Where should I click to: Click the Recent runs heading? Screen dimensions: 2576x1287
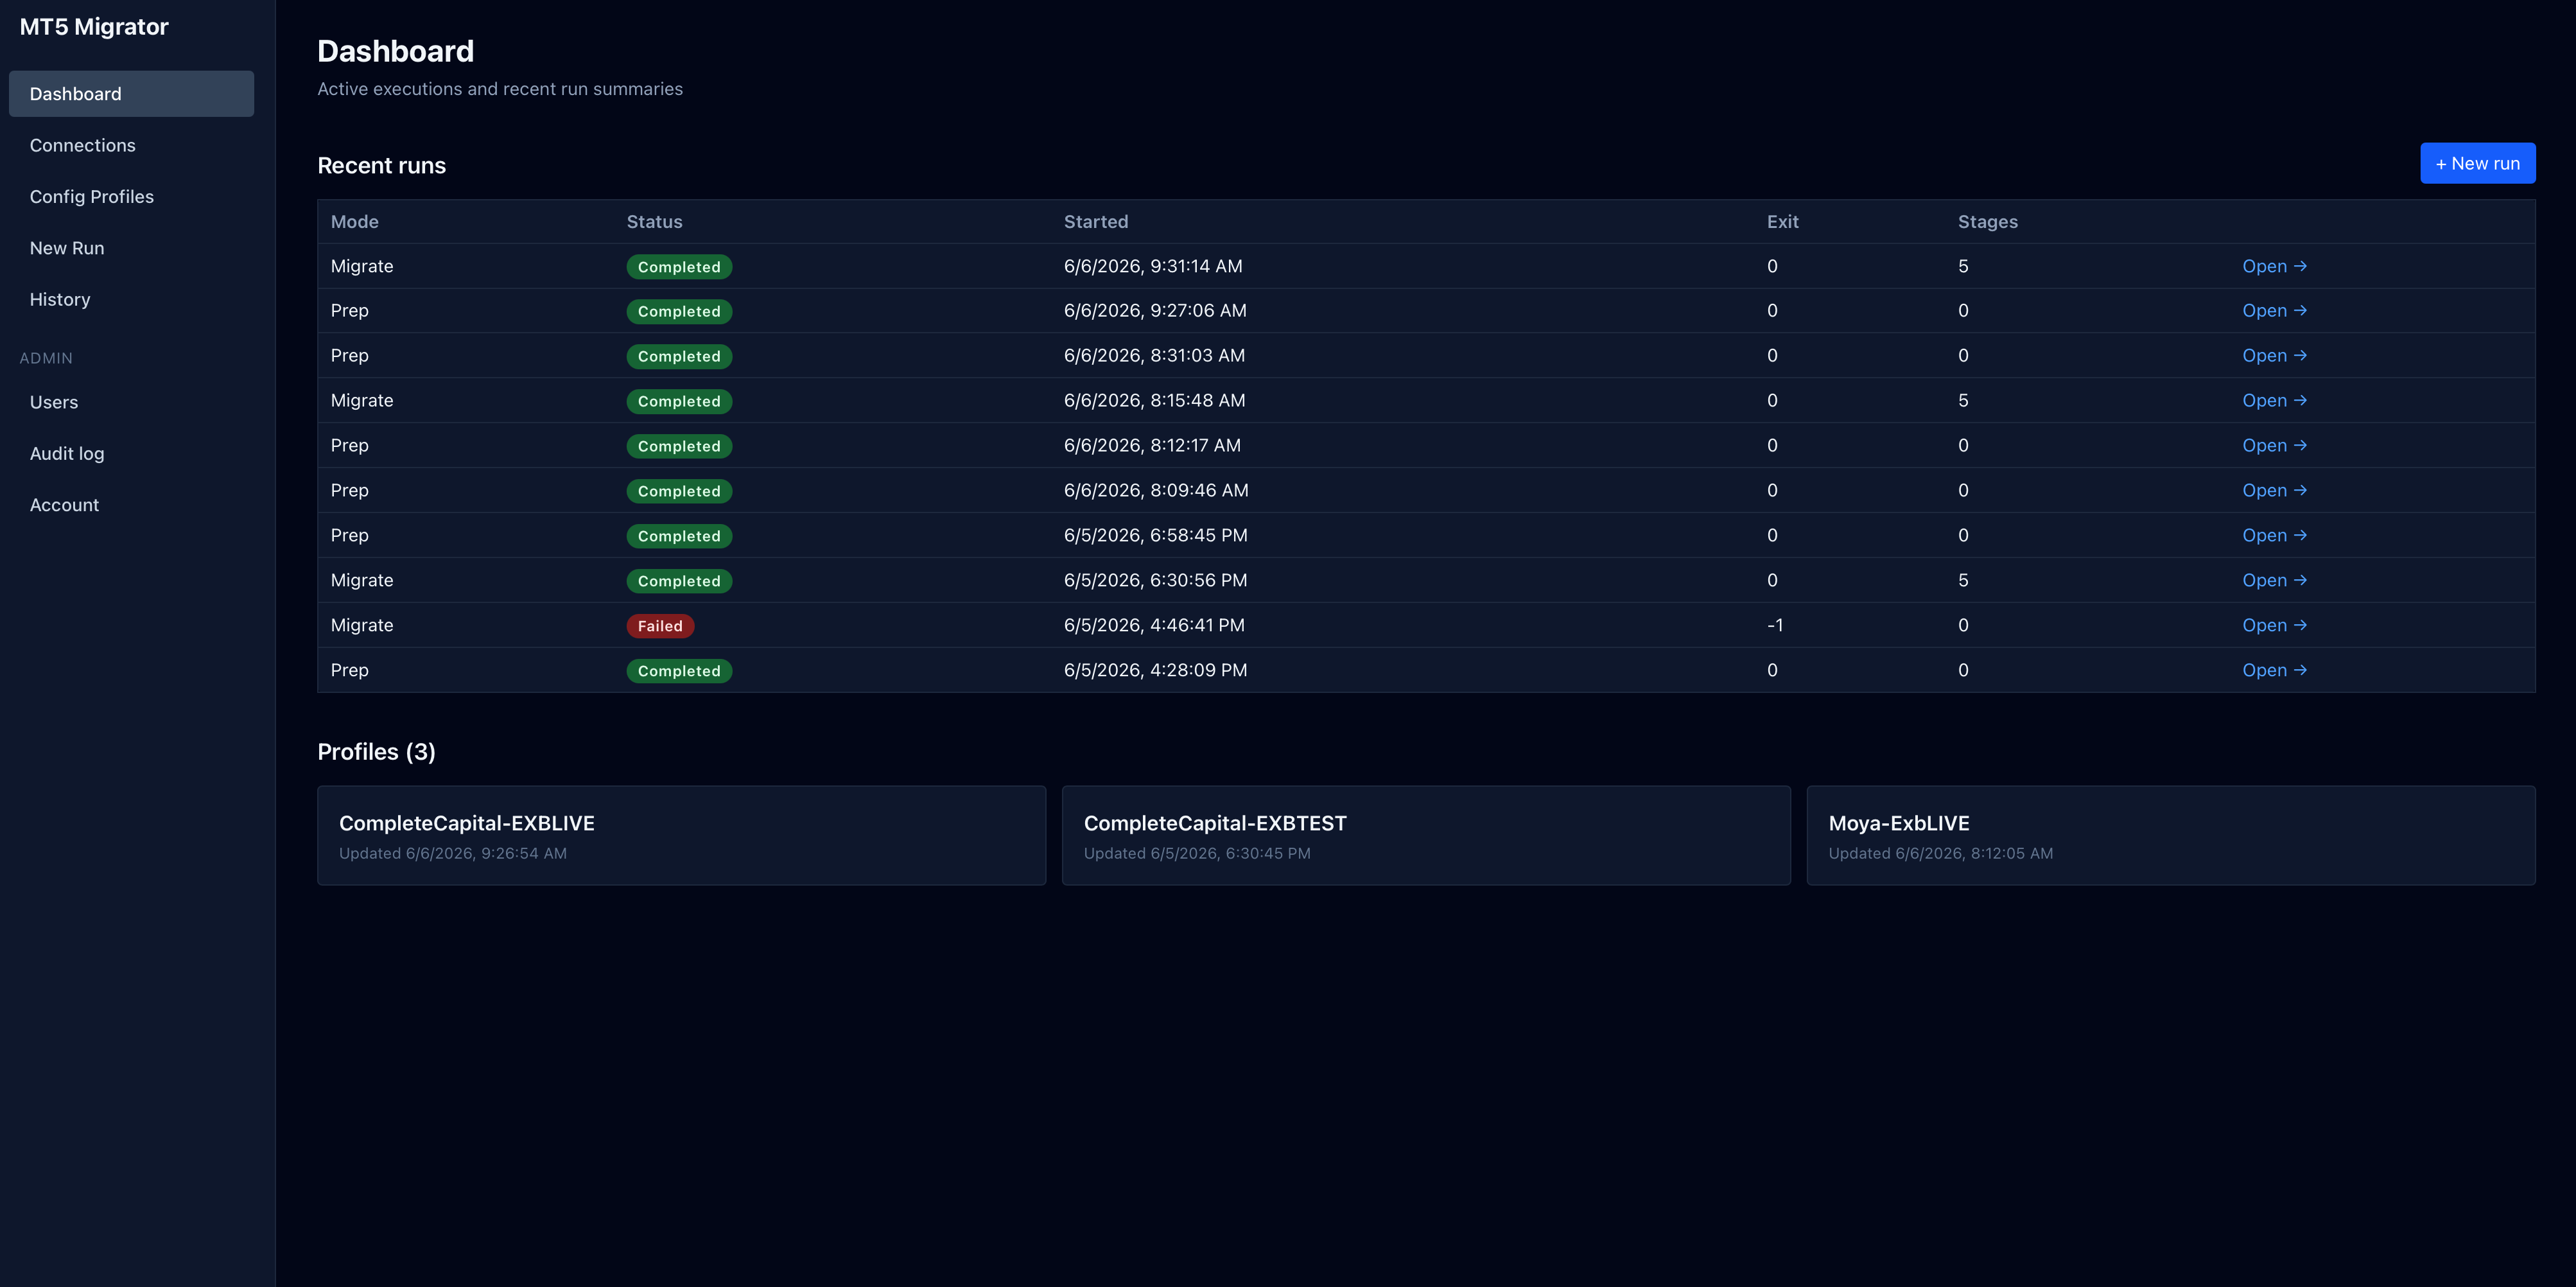(382, 166)
